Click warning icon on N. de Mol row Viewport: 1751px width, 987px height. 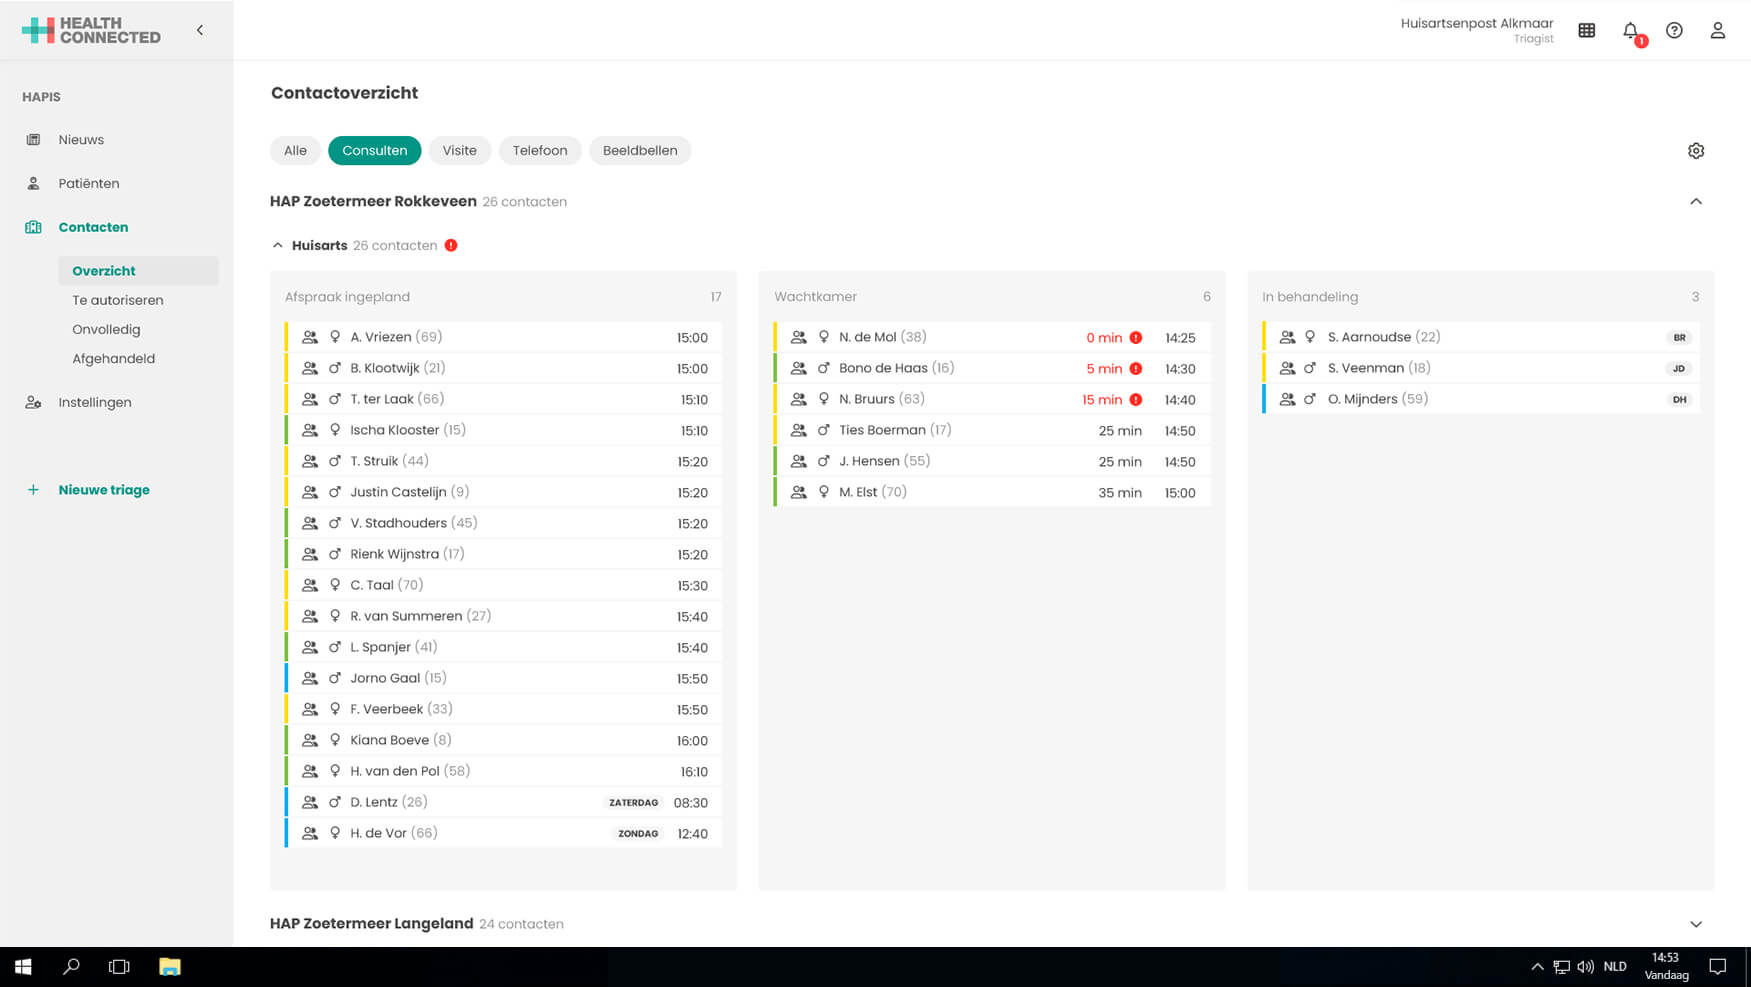(x=1136, y=338)
